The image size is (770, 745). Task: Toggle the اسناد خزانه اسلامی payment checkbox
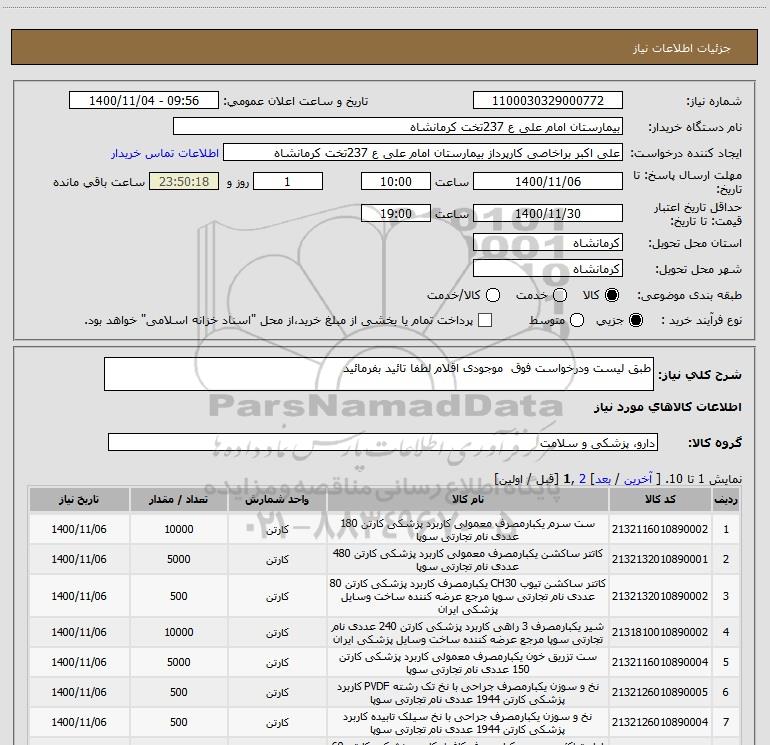pyautogui.click(x=485, y=320)
